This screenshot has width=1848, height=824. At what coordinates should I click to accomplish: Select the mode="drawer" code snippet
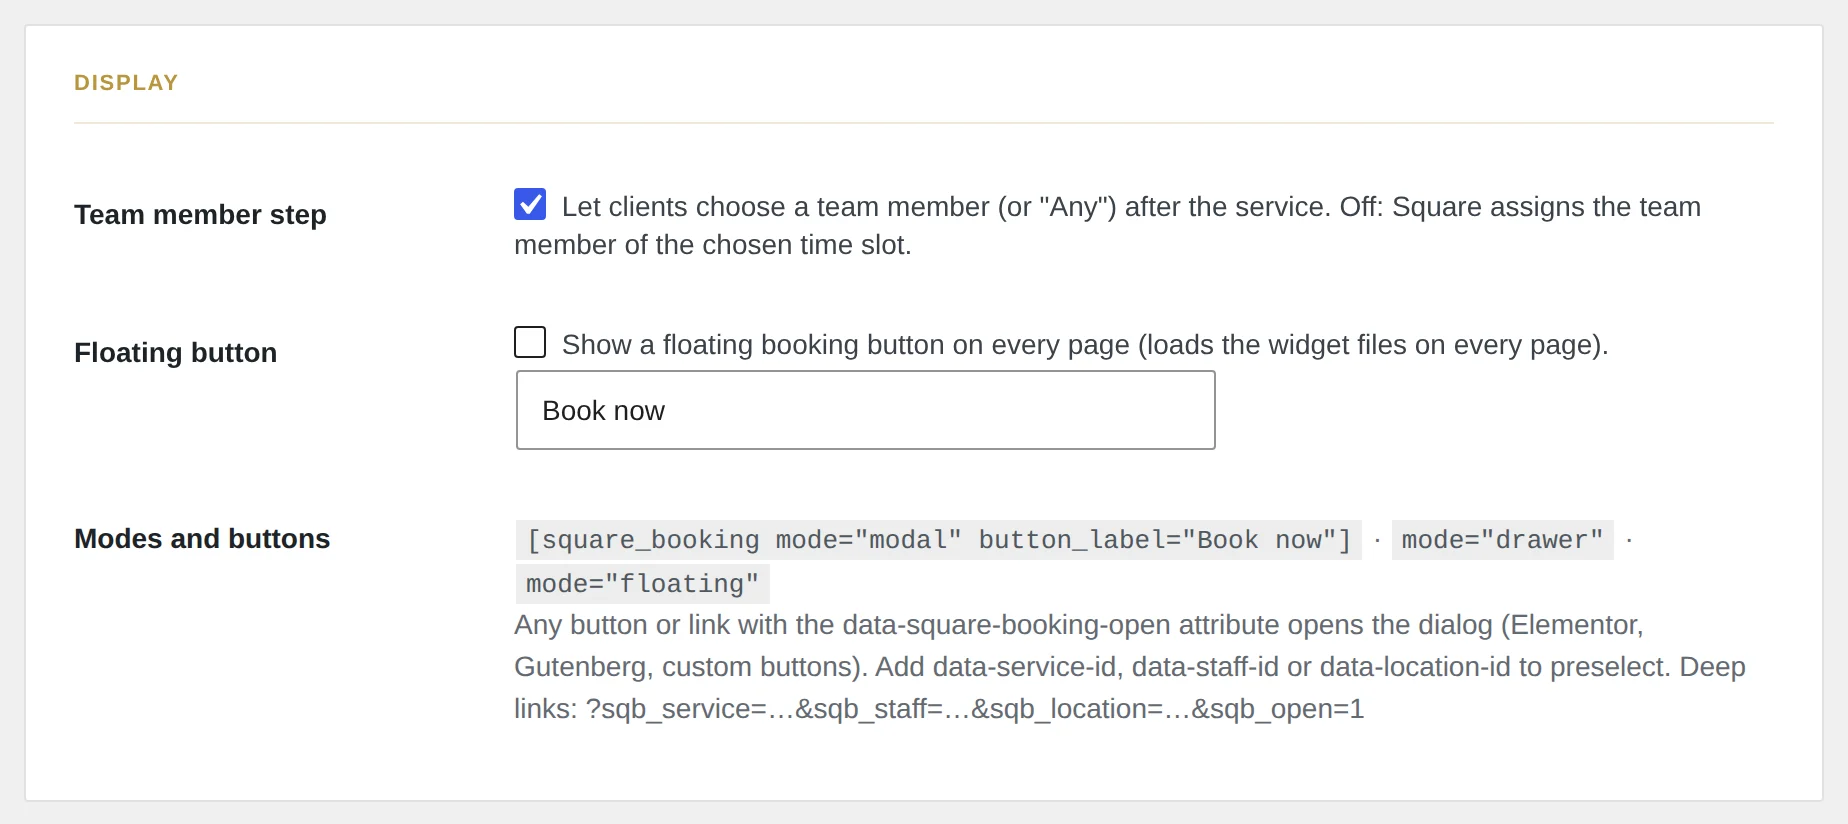coord(1502,540)
